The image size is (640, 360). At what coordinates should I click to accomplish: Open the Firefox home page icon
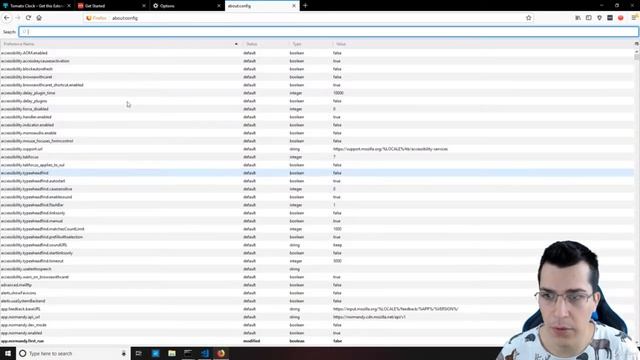39,18
